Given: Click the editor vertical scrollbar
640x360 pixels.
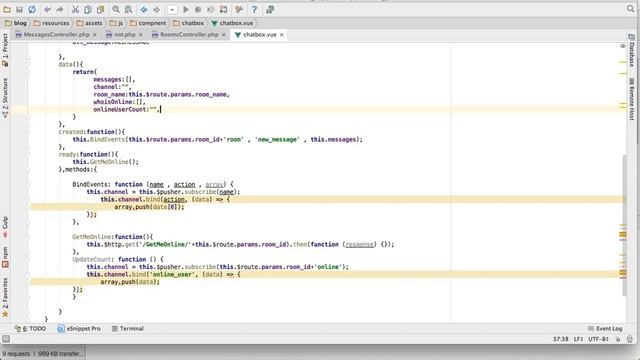Looking at the screenshot, I should [624, 225].
